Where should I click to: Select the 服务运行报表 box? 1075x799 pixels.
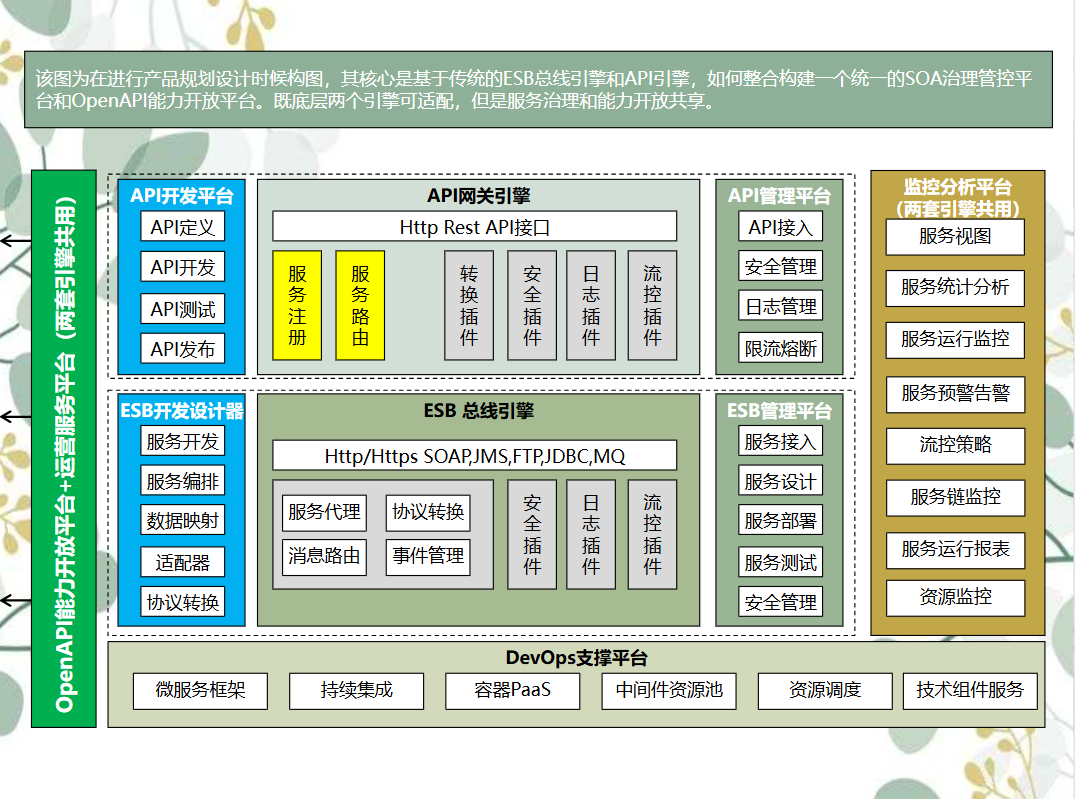point(955,550)
